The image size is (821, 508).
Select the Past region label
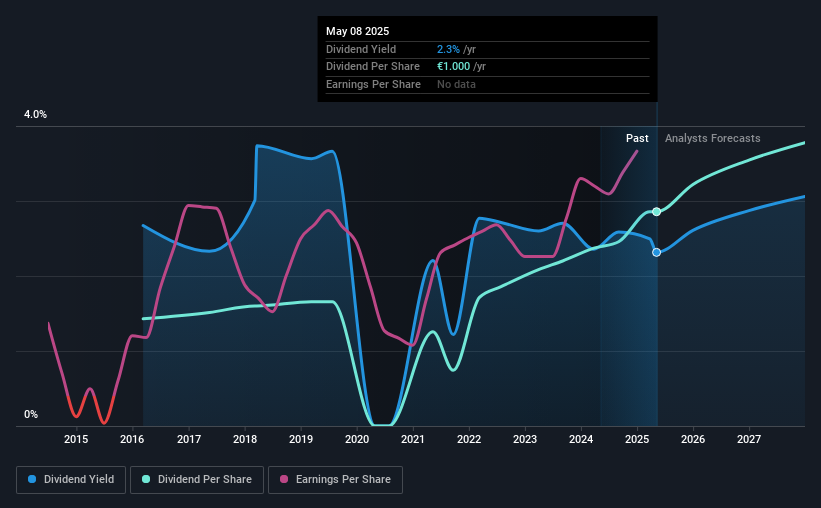(637, 138)
